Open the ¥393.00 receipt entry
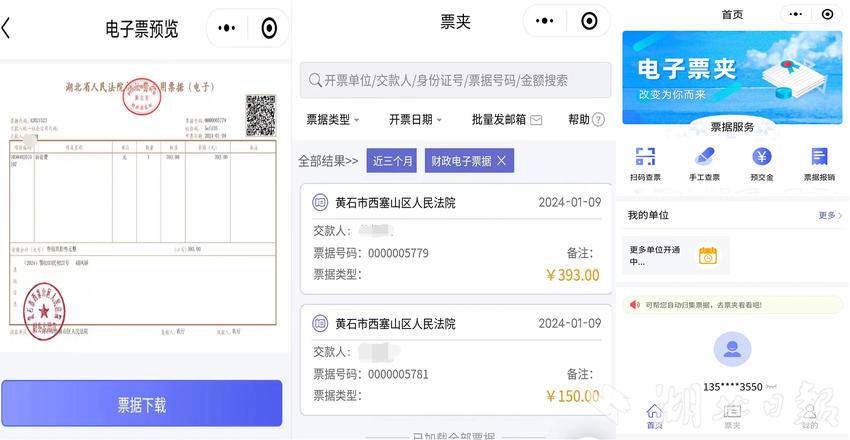This screenshot has height=440, width=850. (455, 239)
